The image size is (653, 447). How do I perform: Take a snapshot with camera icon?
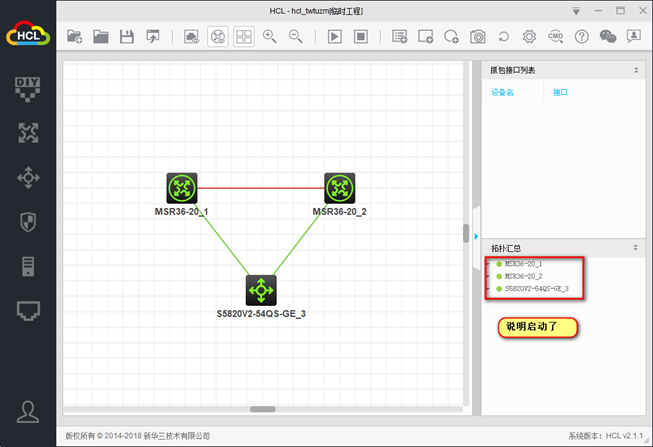(x=478, y=37)
